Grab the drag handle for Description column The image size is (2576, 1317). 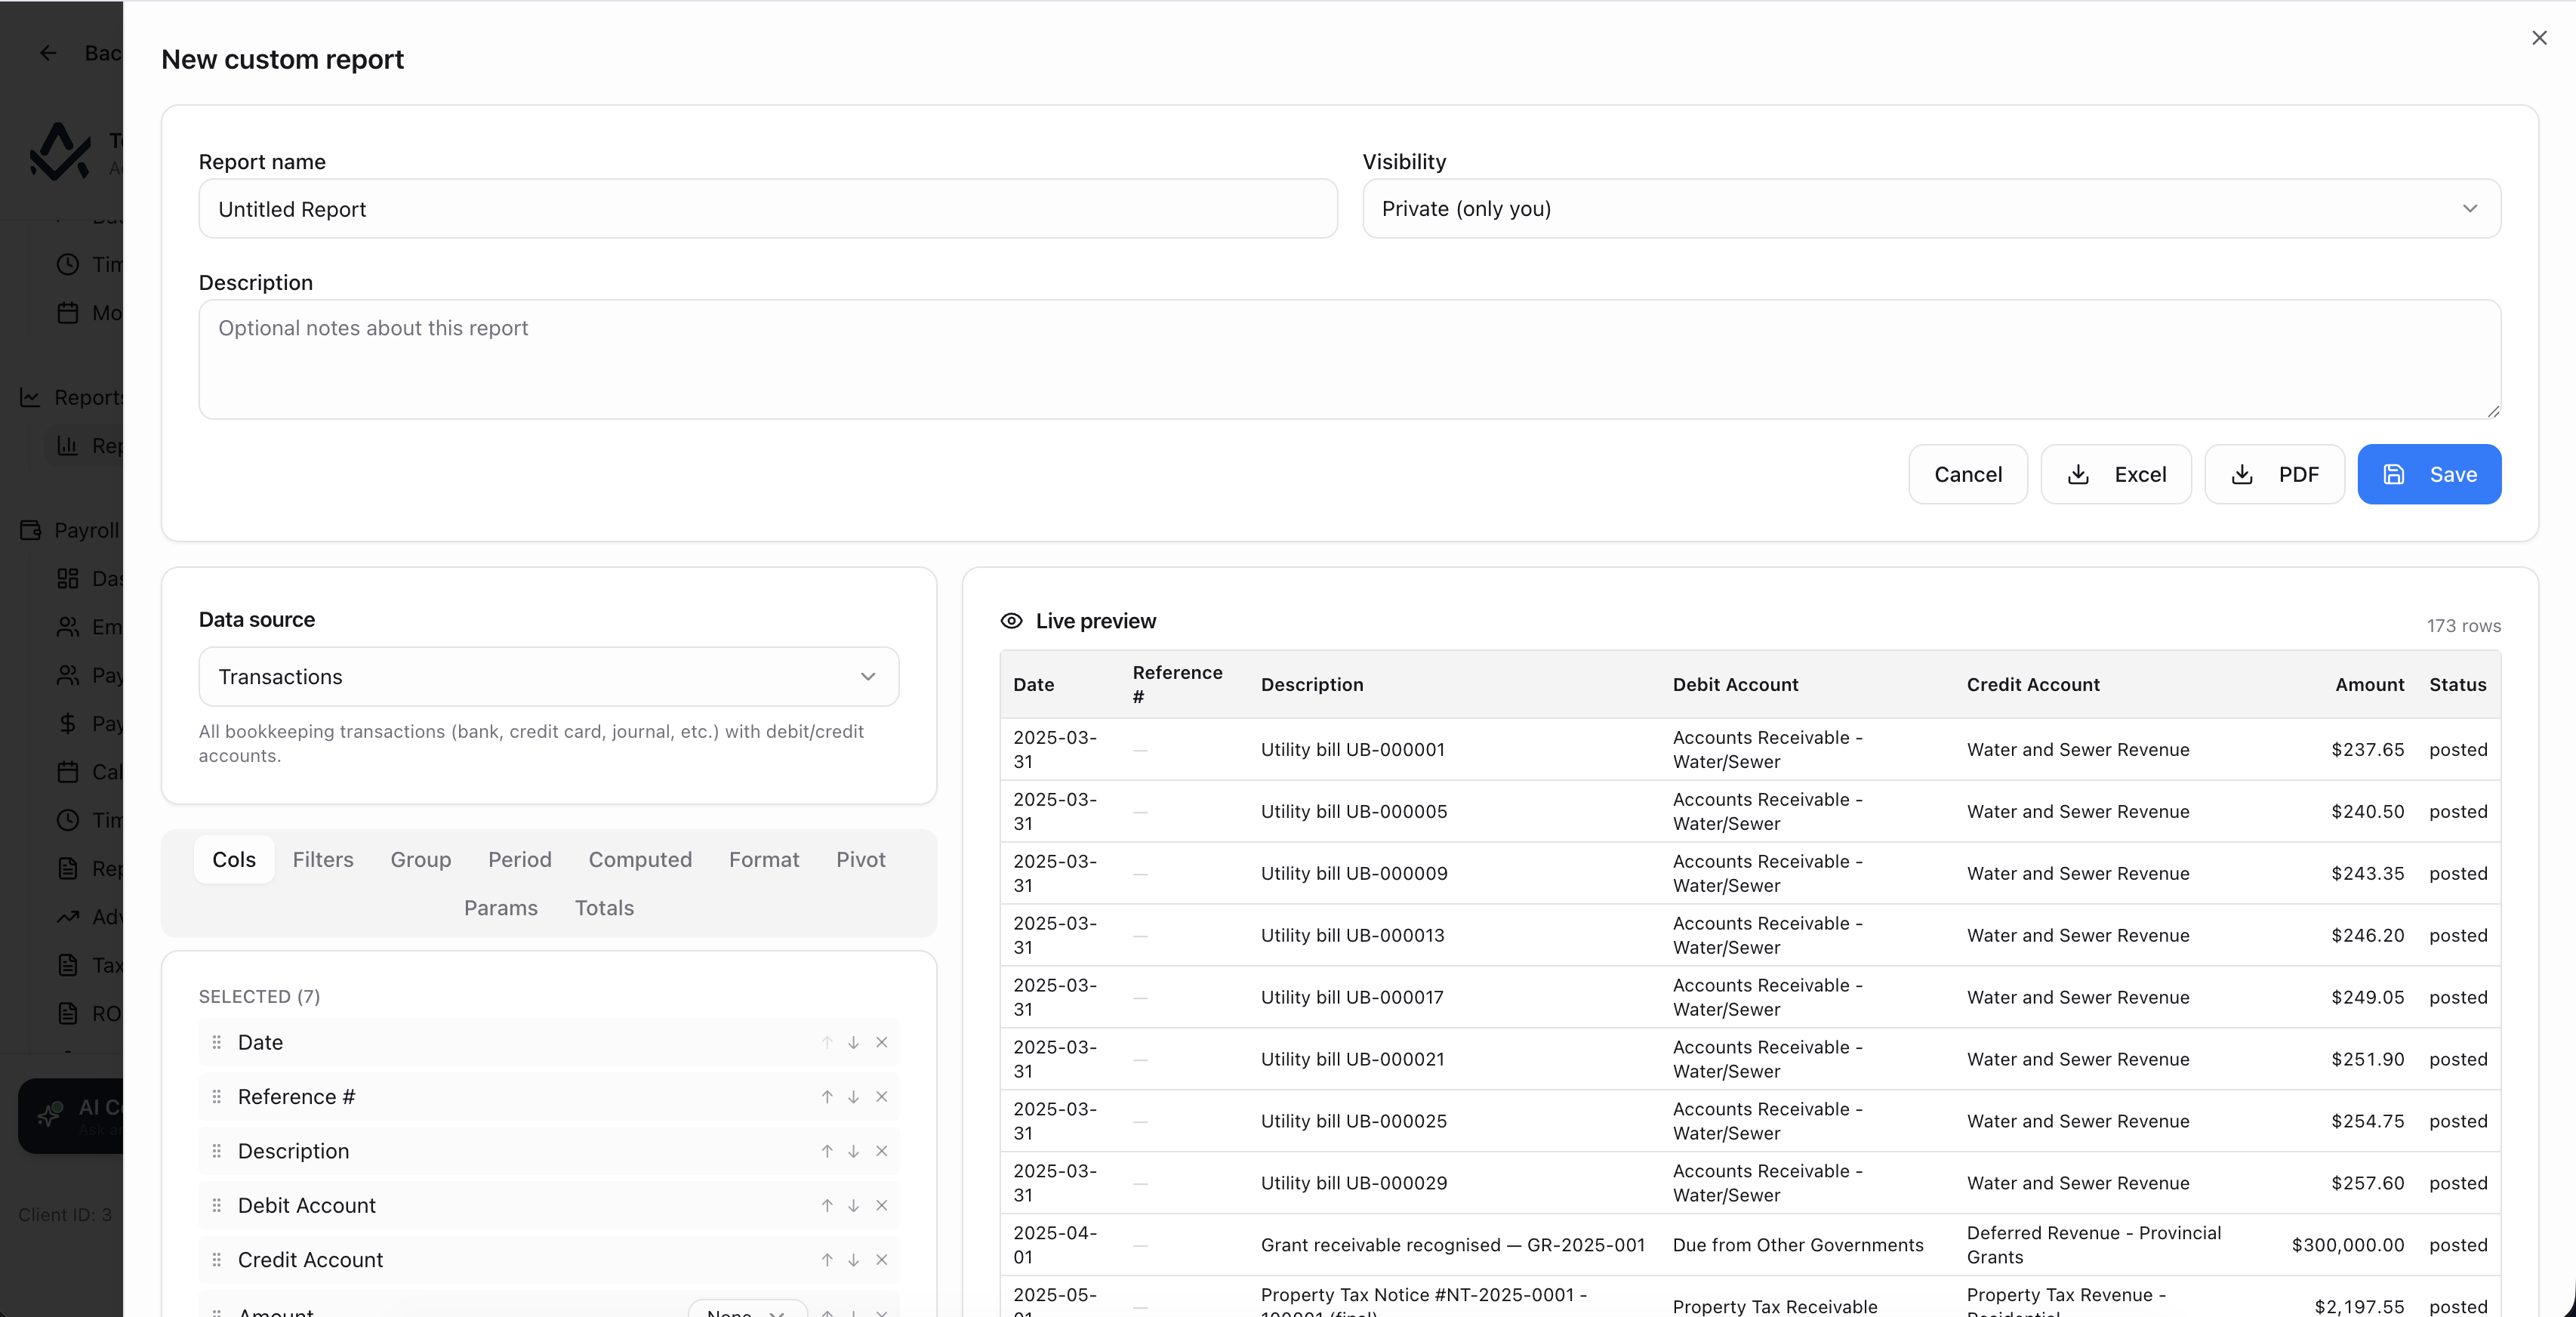pyautogui.click(x=217, y=1151)
